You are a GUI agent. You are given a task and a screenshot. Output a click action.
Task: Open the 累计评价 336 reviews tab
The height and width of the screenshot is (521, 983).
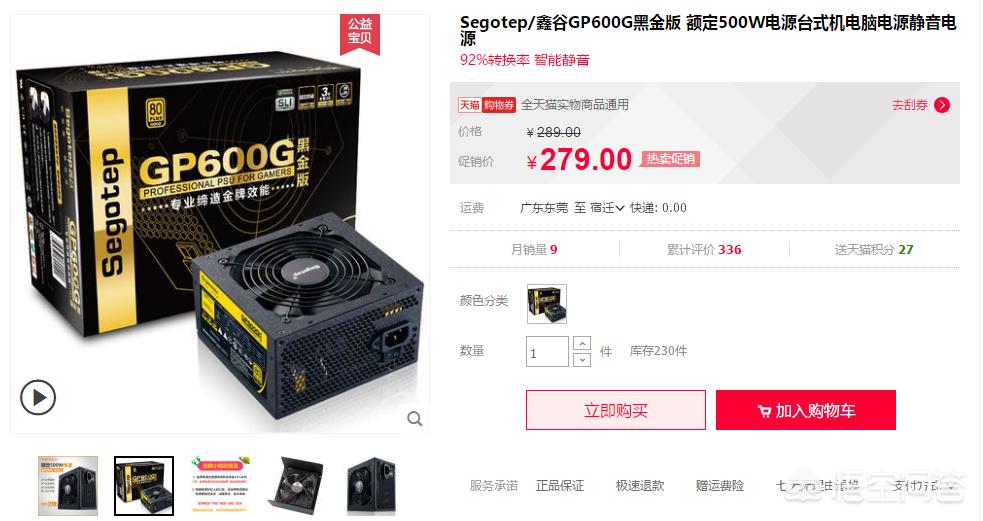tap(704, 250)
